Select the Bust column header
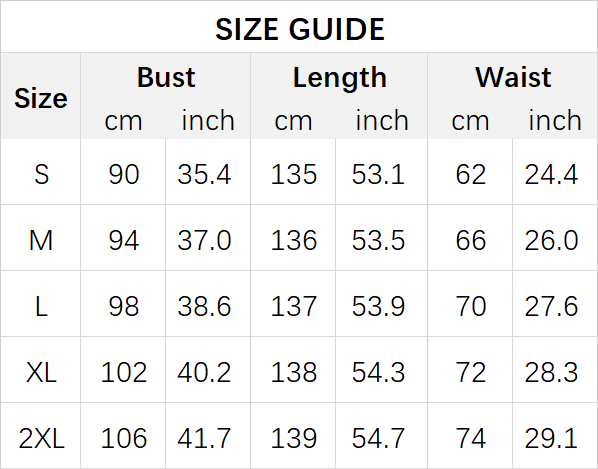 [x=166, y=77]
